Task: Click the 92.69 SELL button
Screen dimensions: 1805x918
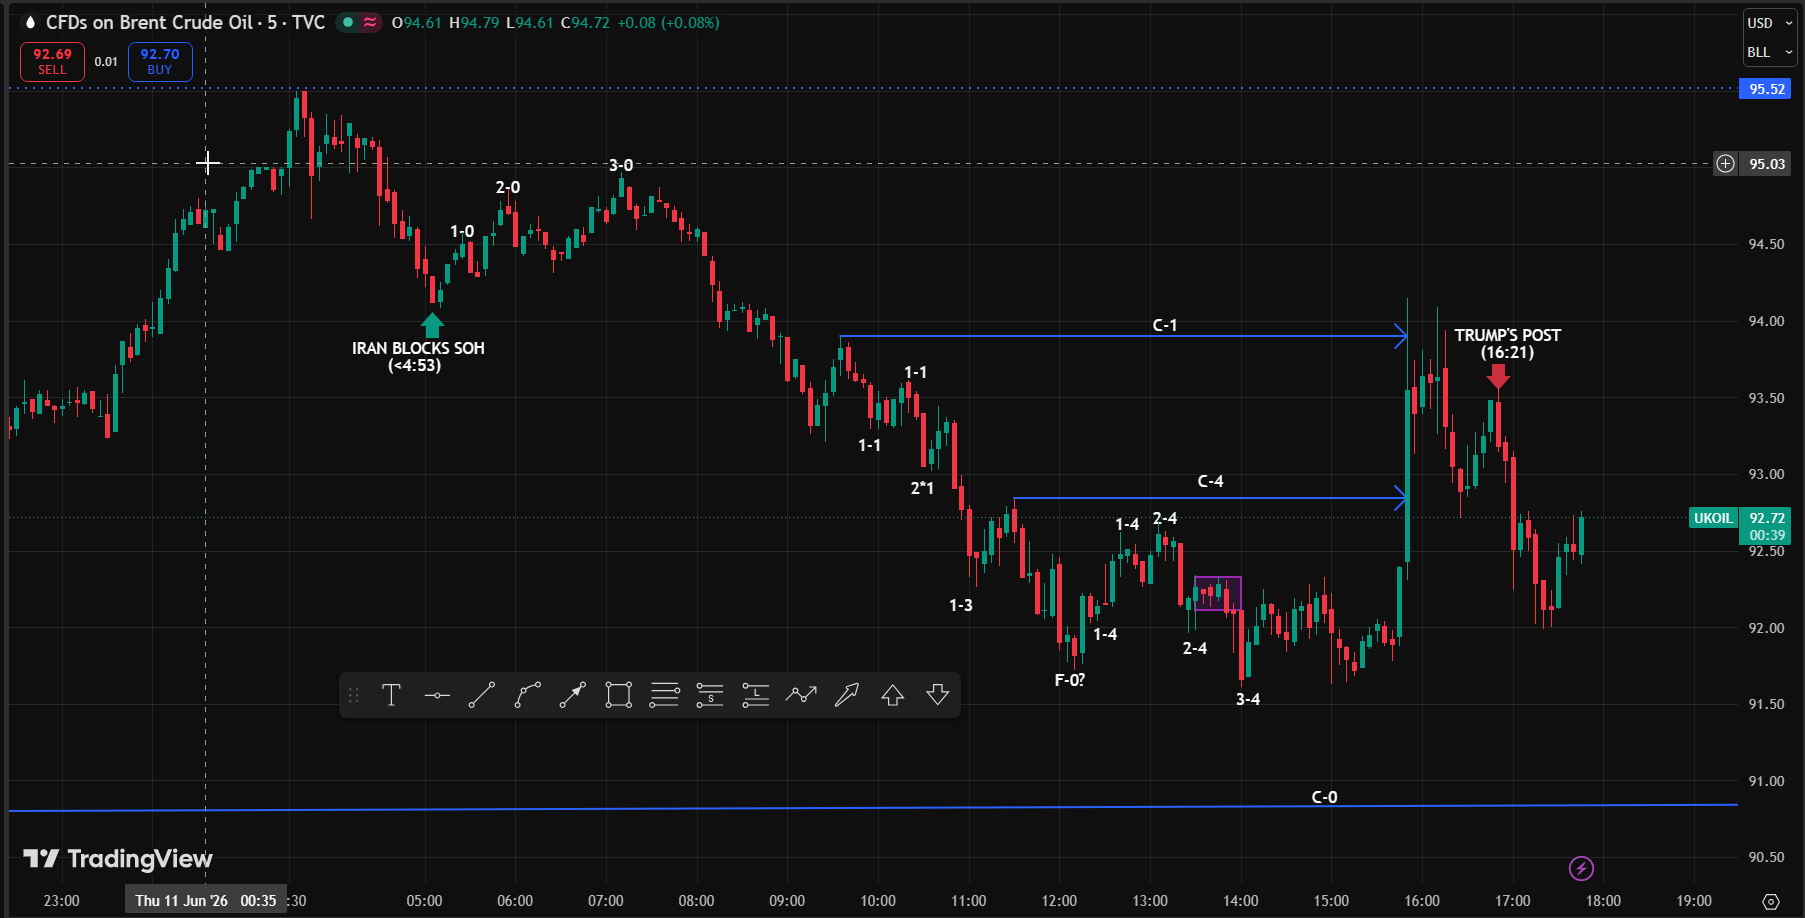Action: (x=52, y=62)
